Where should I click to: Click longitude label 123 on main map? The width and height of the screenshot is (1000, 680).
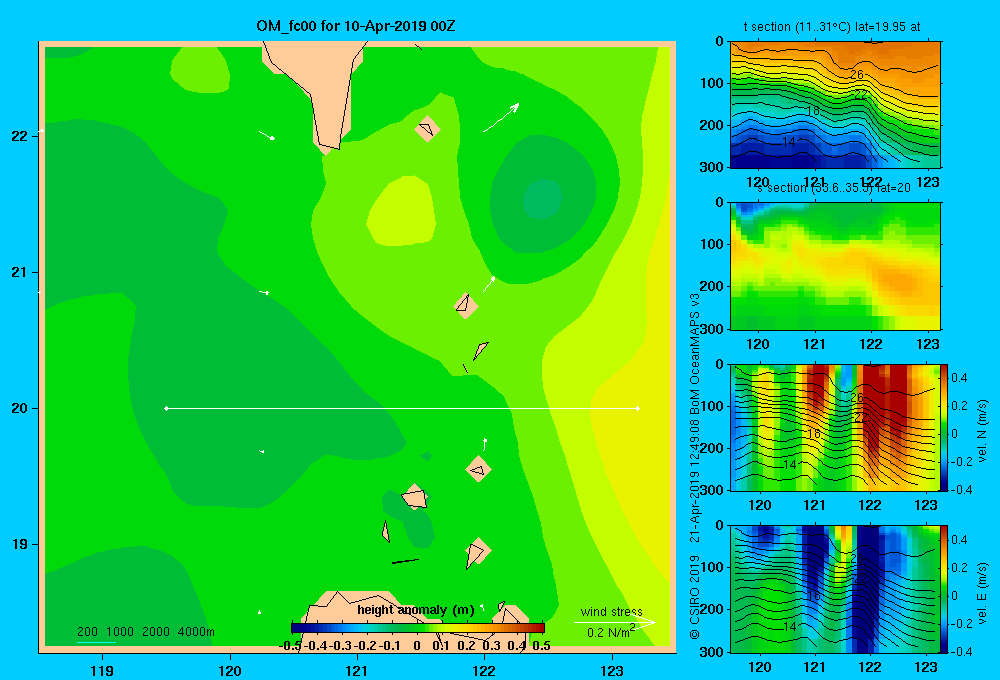click(x=612, y=670)
